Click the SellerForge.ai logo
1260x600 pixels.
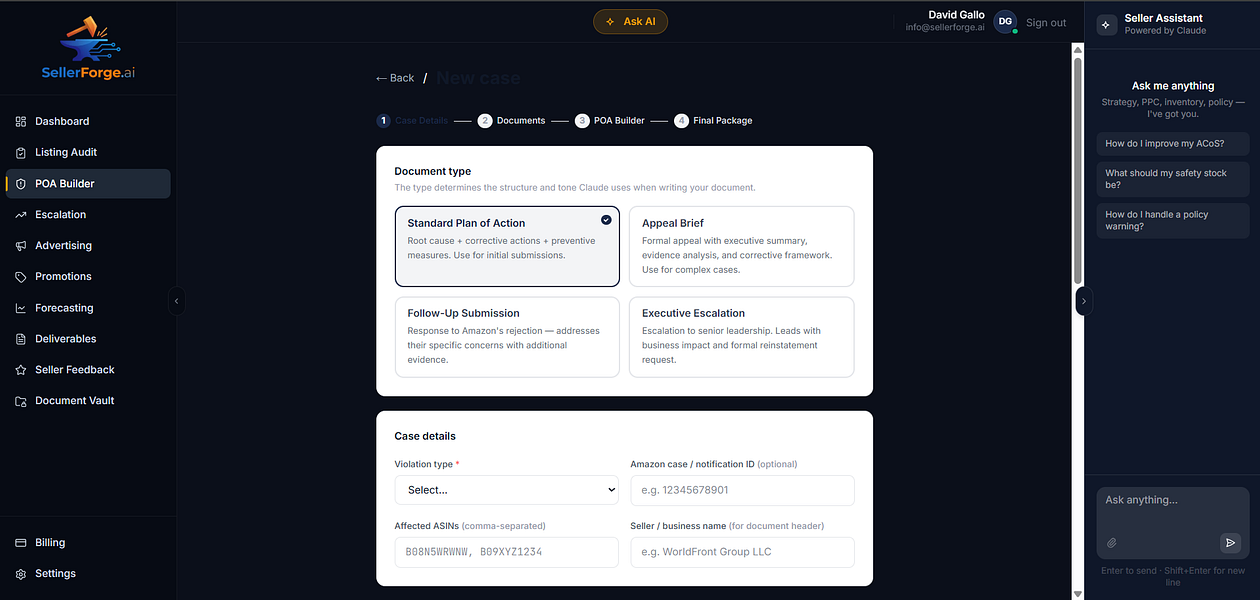[x=88, y=48]
